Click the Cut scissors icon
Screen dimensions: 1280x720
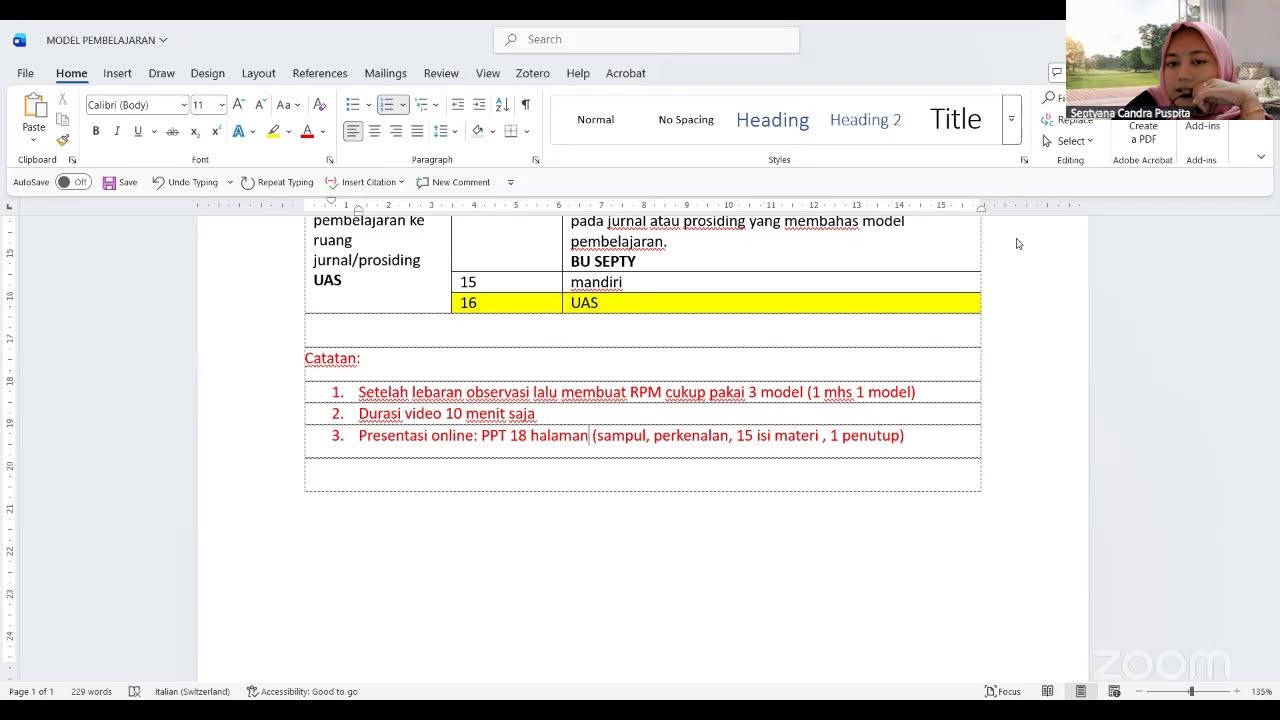click(x=62, y=99)
